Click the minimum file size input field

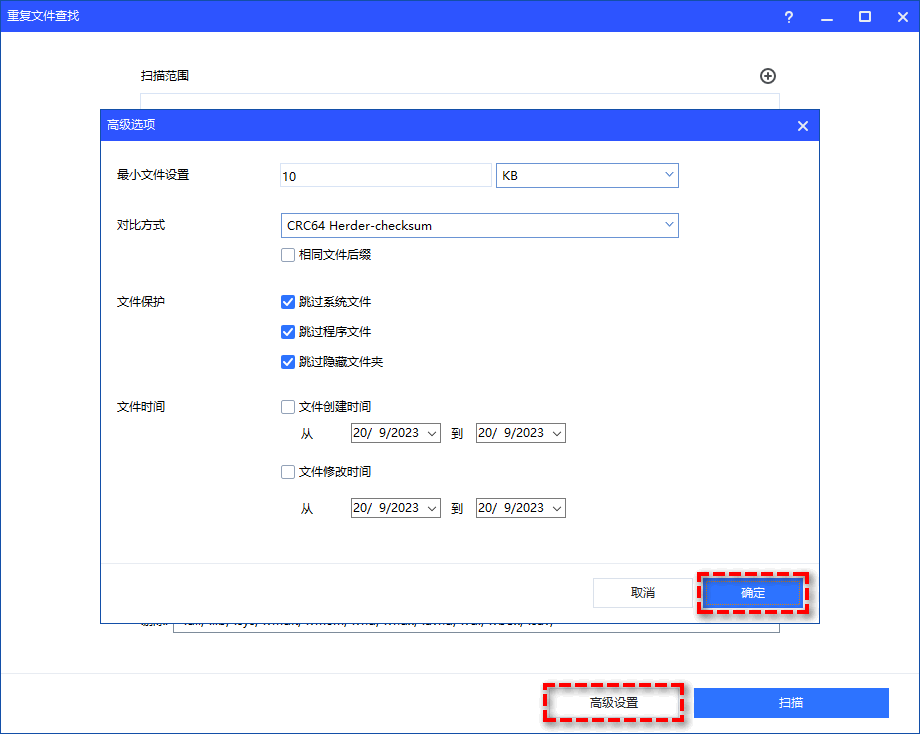(385, 175)
